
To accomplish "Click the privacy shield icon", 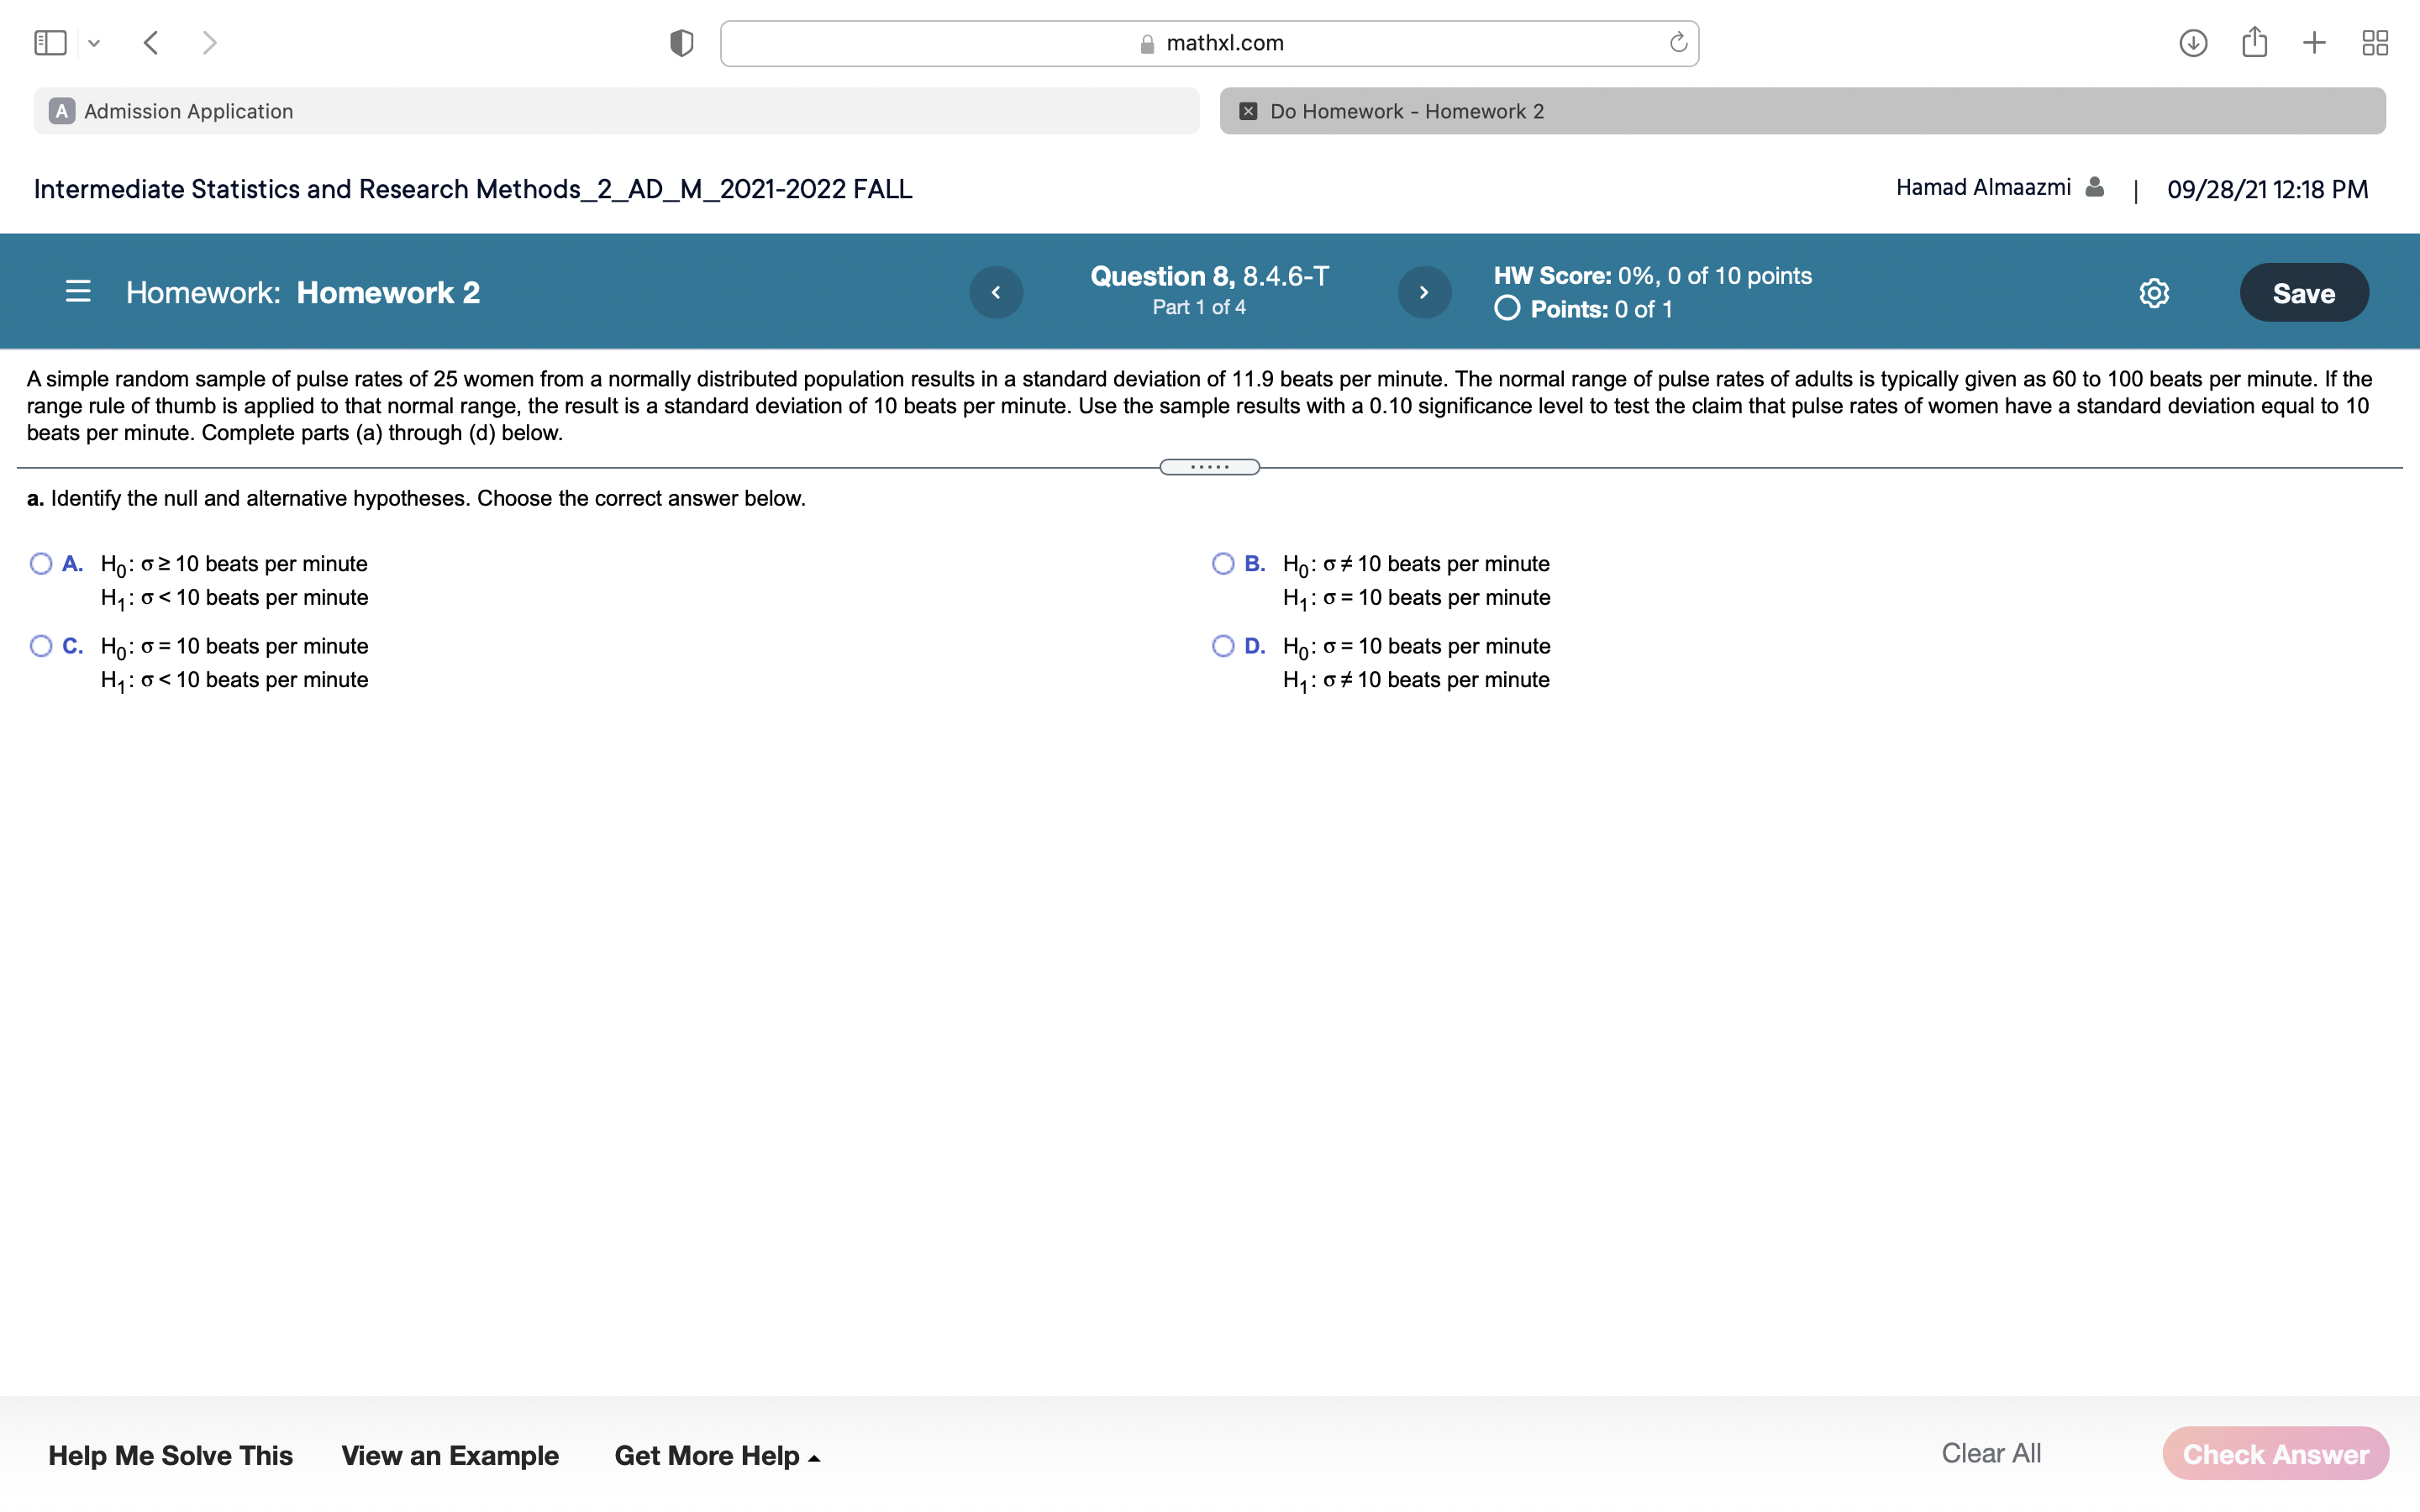I will [x=682, y=43].
